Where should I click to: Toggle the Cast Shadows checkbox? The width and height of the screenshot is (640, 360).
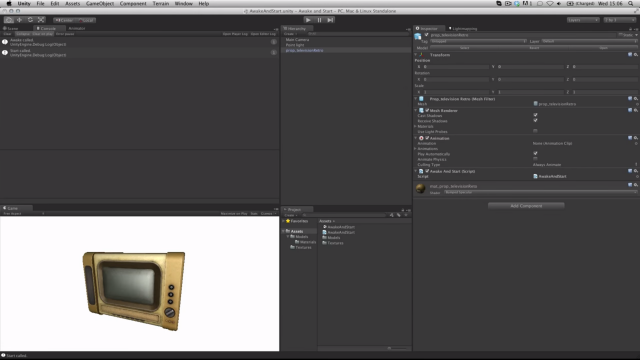click(535, 116)
